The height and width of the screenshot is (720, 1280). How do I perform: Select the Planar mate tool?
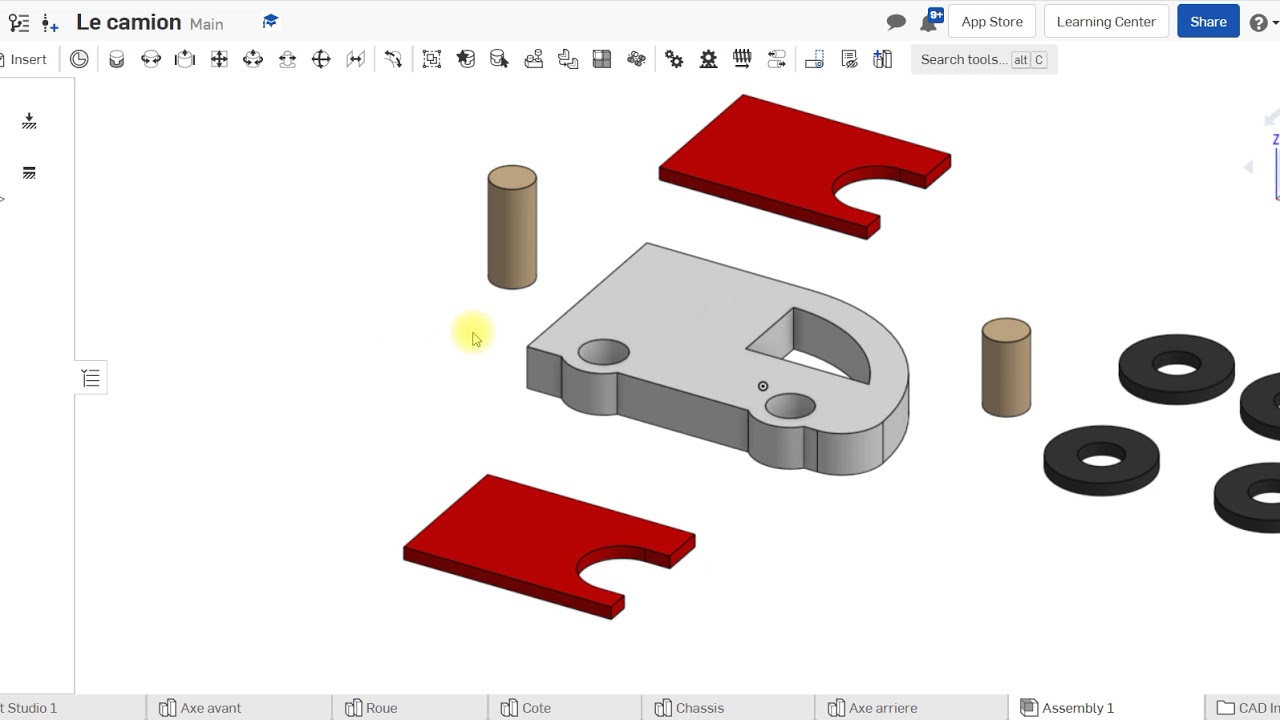[219, 59]
